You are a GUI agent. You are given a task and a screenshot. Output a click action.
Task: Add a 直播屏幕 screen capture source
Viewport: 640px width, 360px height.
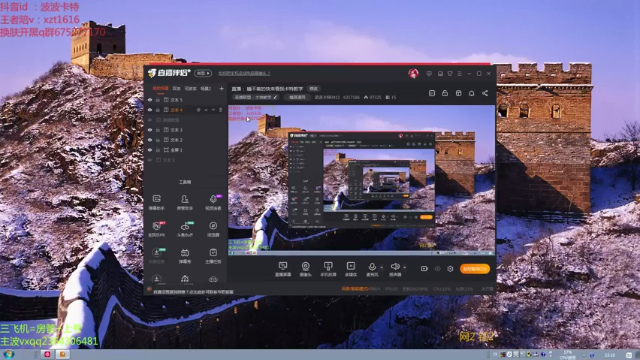pos(283,269)
